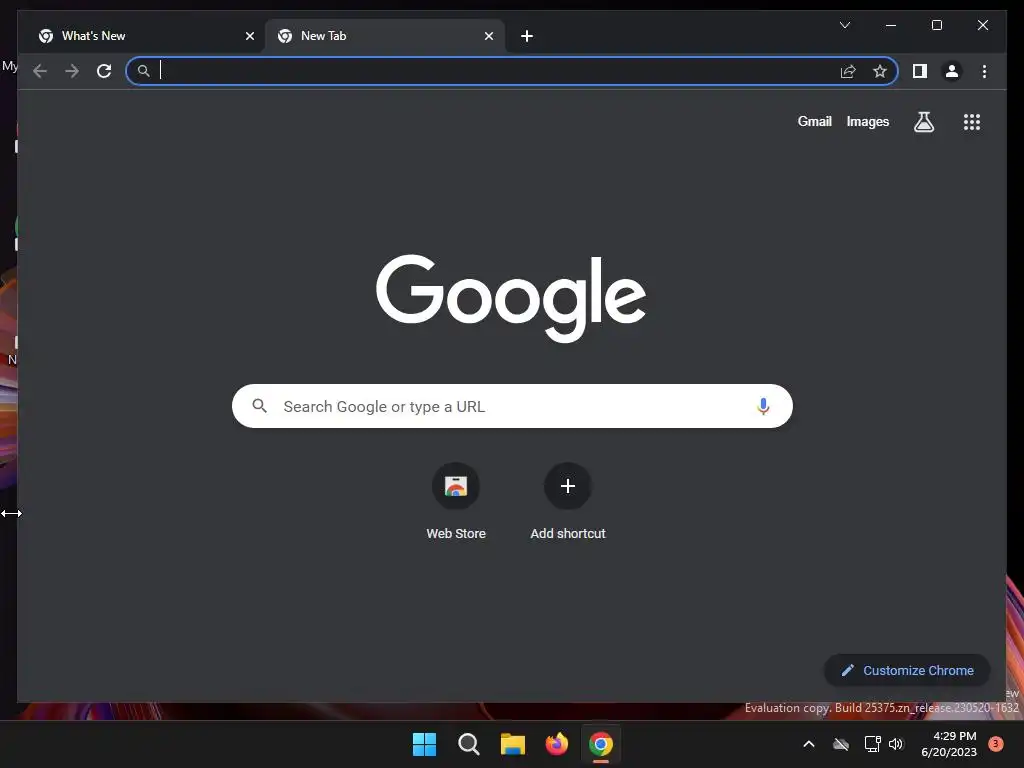Click the search magnifier in address bar
1024x768 pixels.
[x=144, y=71]
